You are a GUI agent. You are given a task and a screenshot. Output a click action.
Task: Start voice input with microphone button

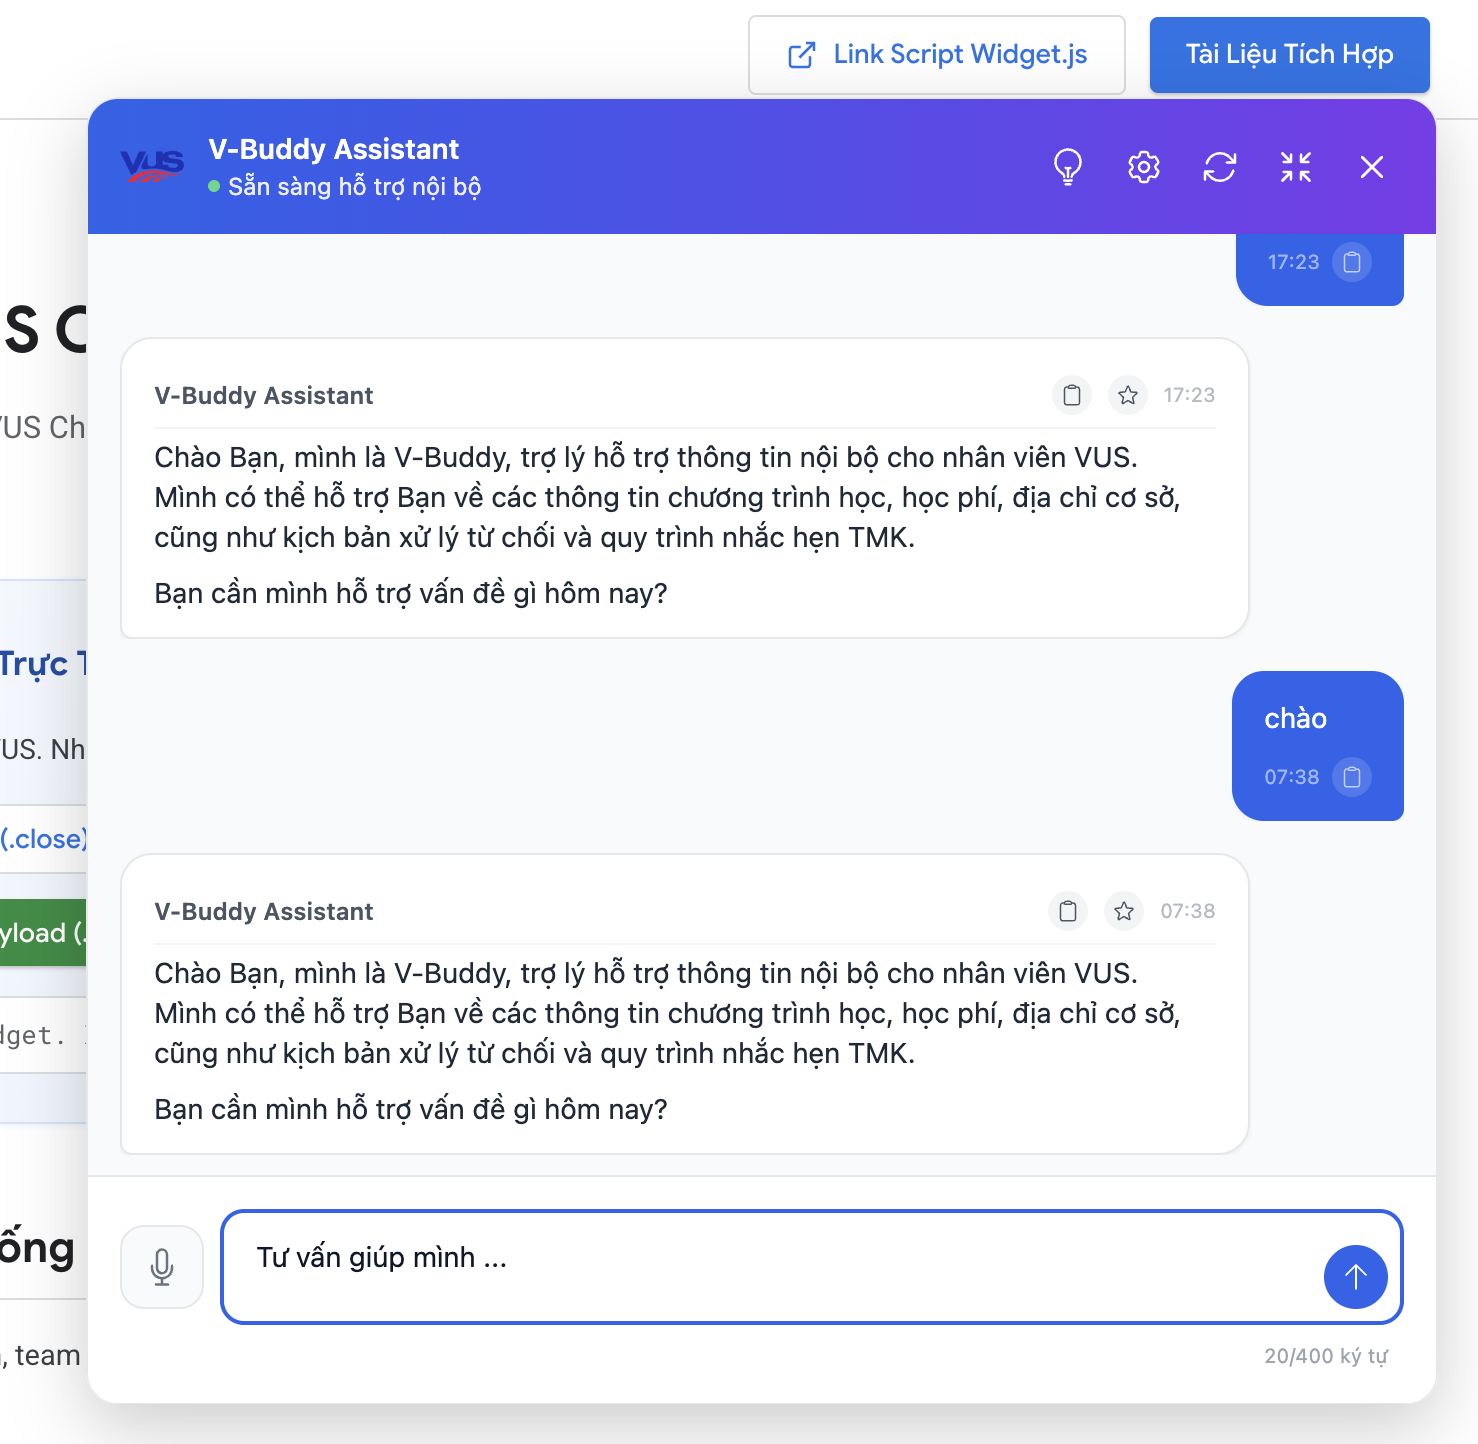click(162, 1267)
